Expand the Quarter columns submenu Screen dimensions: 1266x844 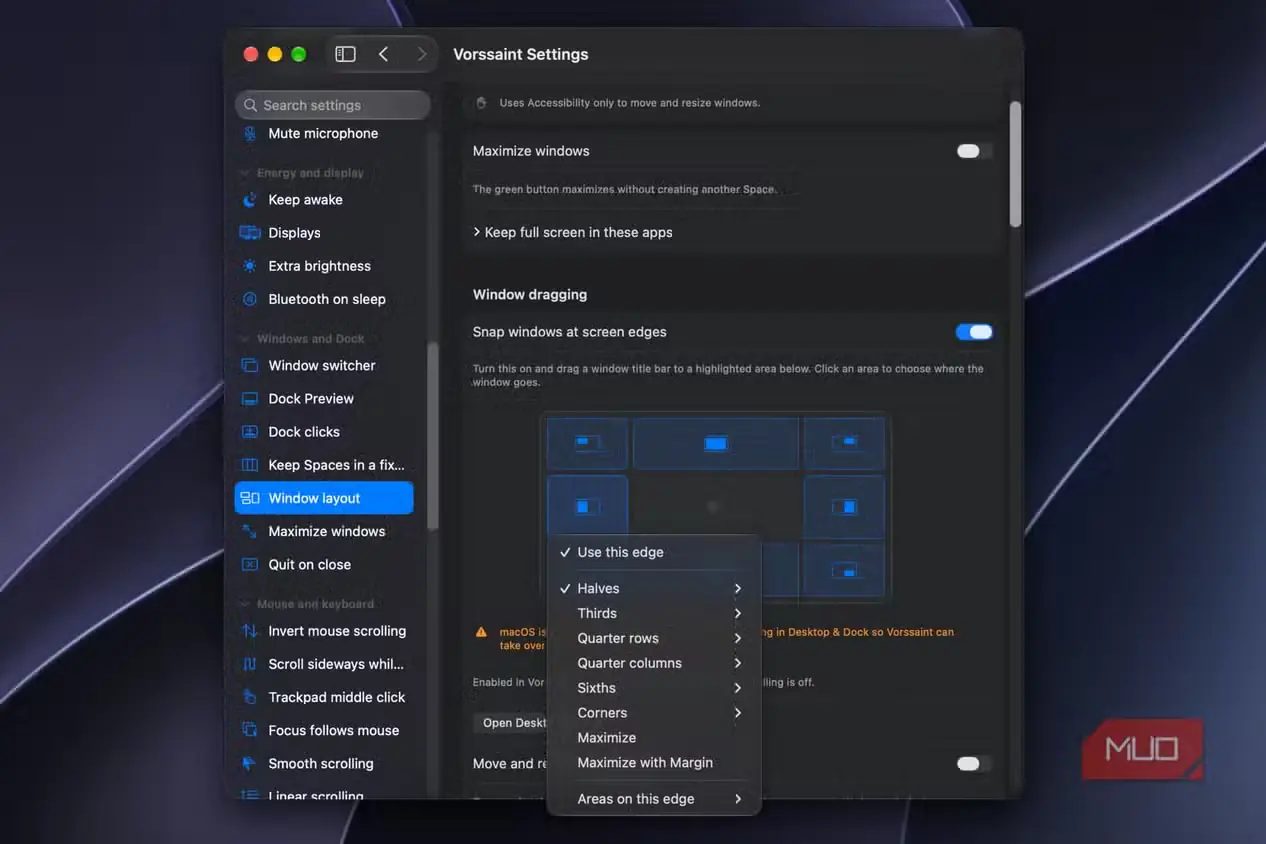(x=738, y=663)
